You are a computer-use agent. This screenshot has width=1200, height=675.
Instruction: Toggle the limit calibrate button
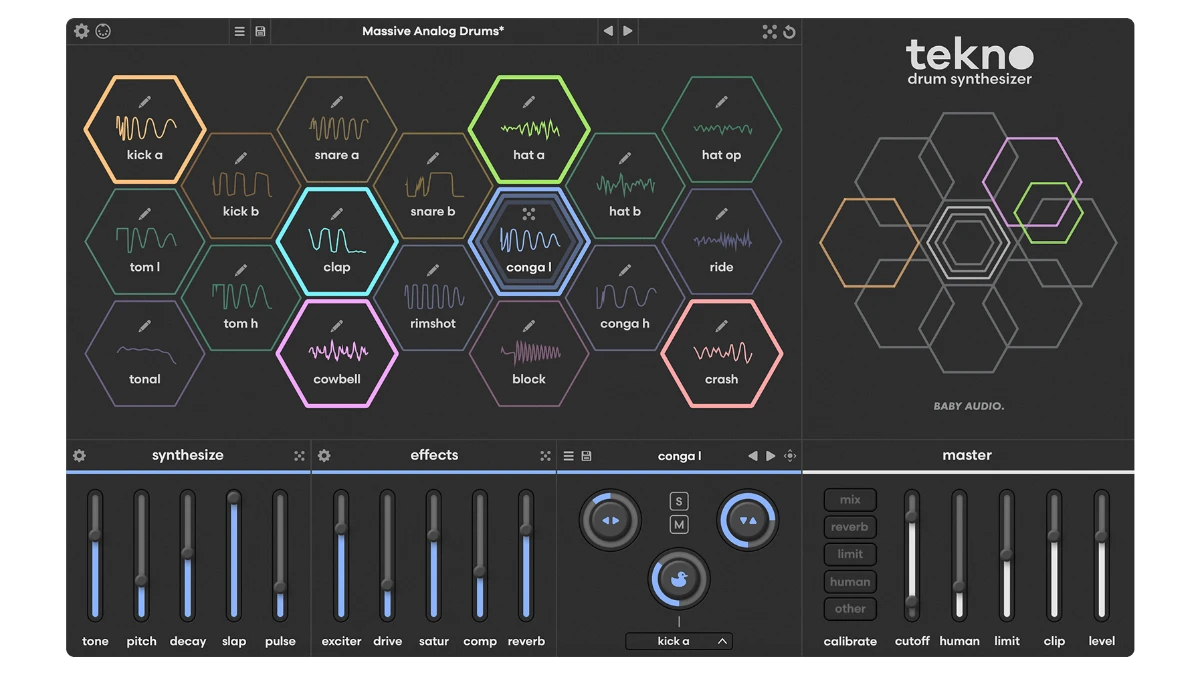[x=850, y=554]
